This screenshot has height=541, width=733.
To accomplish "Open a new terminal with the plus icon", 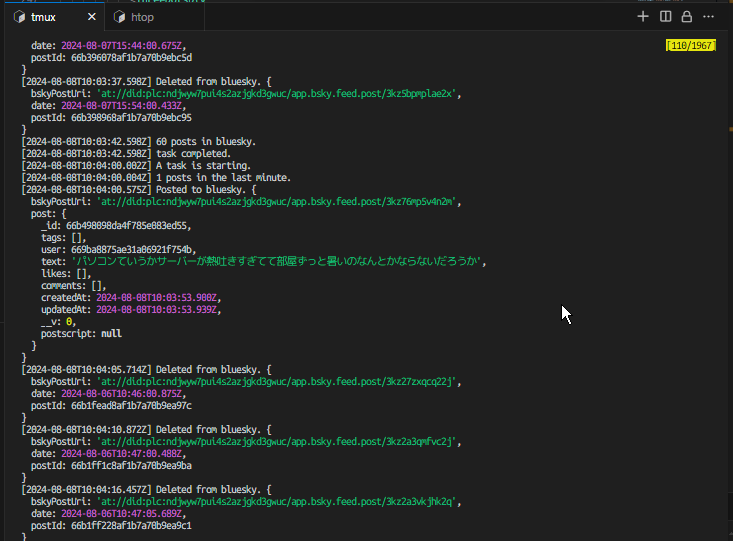I will point(643,17).
